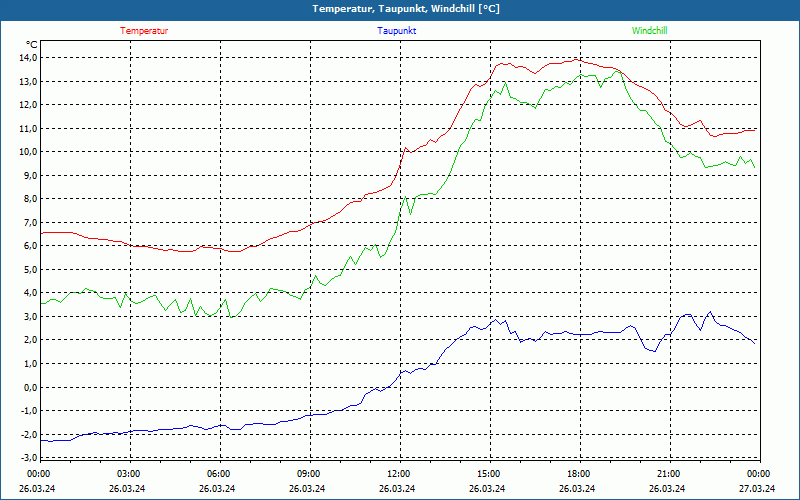The height and width of the screenshot is (500, 800).
Task: Click the 21:00 time axis label
Action: click(x=668, y=474)
